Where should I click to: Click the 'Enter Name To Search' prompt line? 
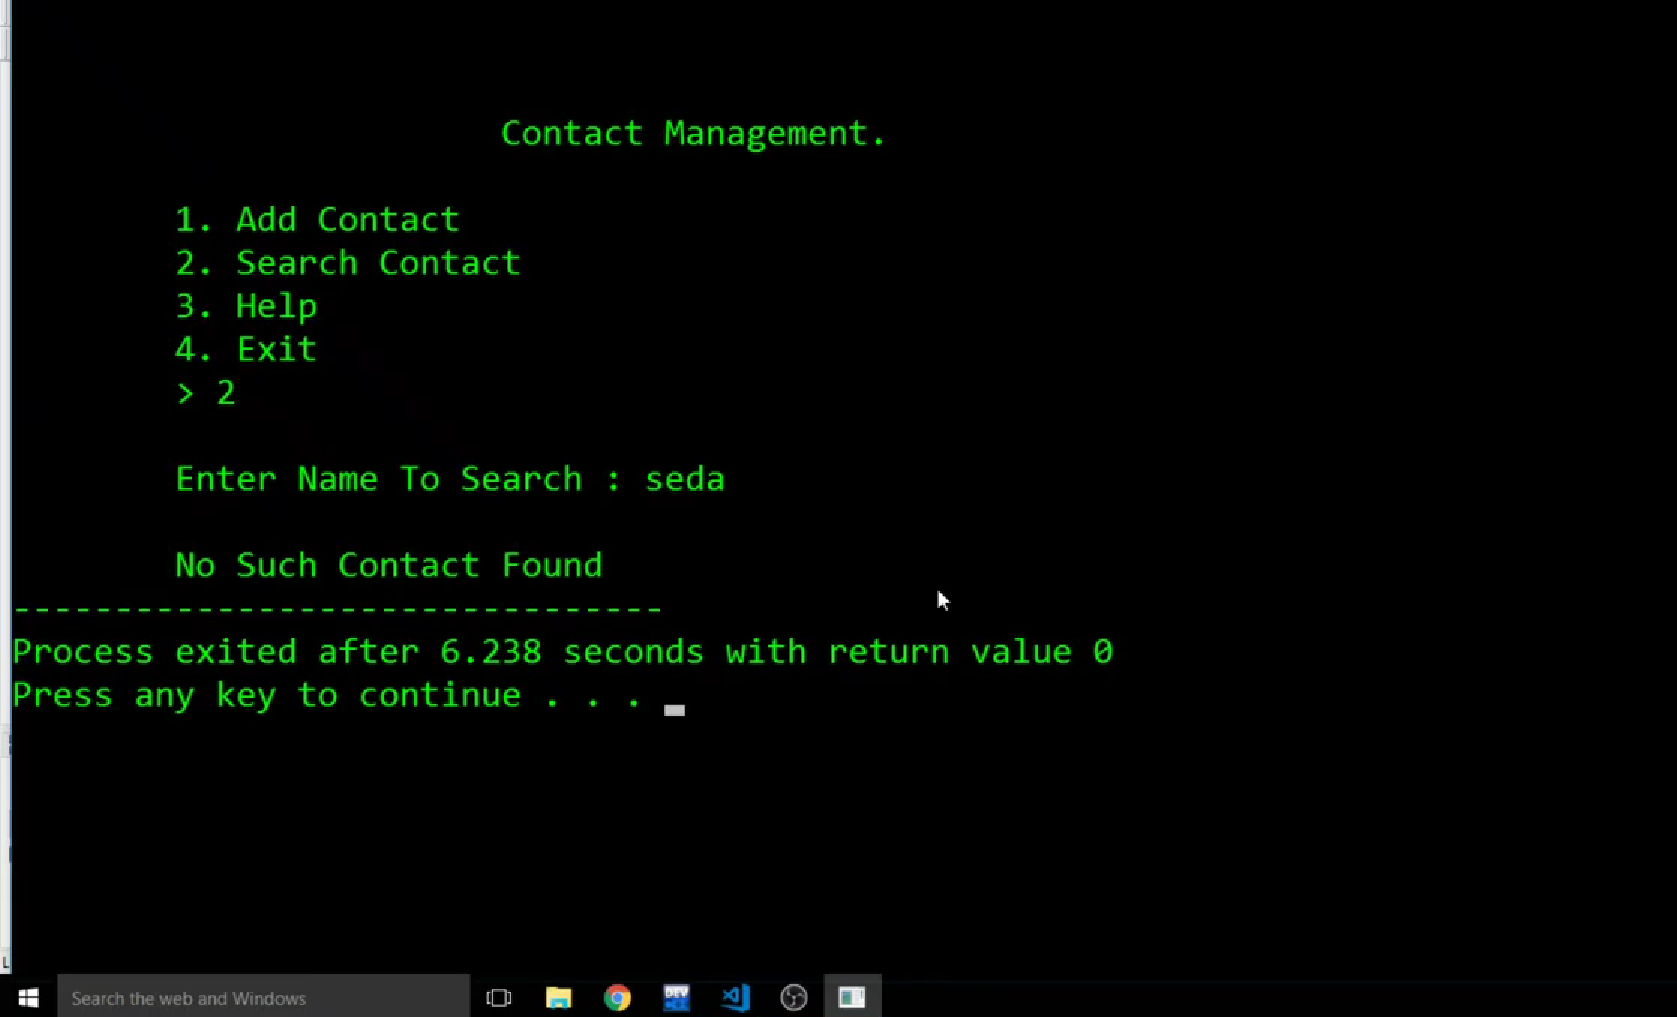(450, 479)
